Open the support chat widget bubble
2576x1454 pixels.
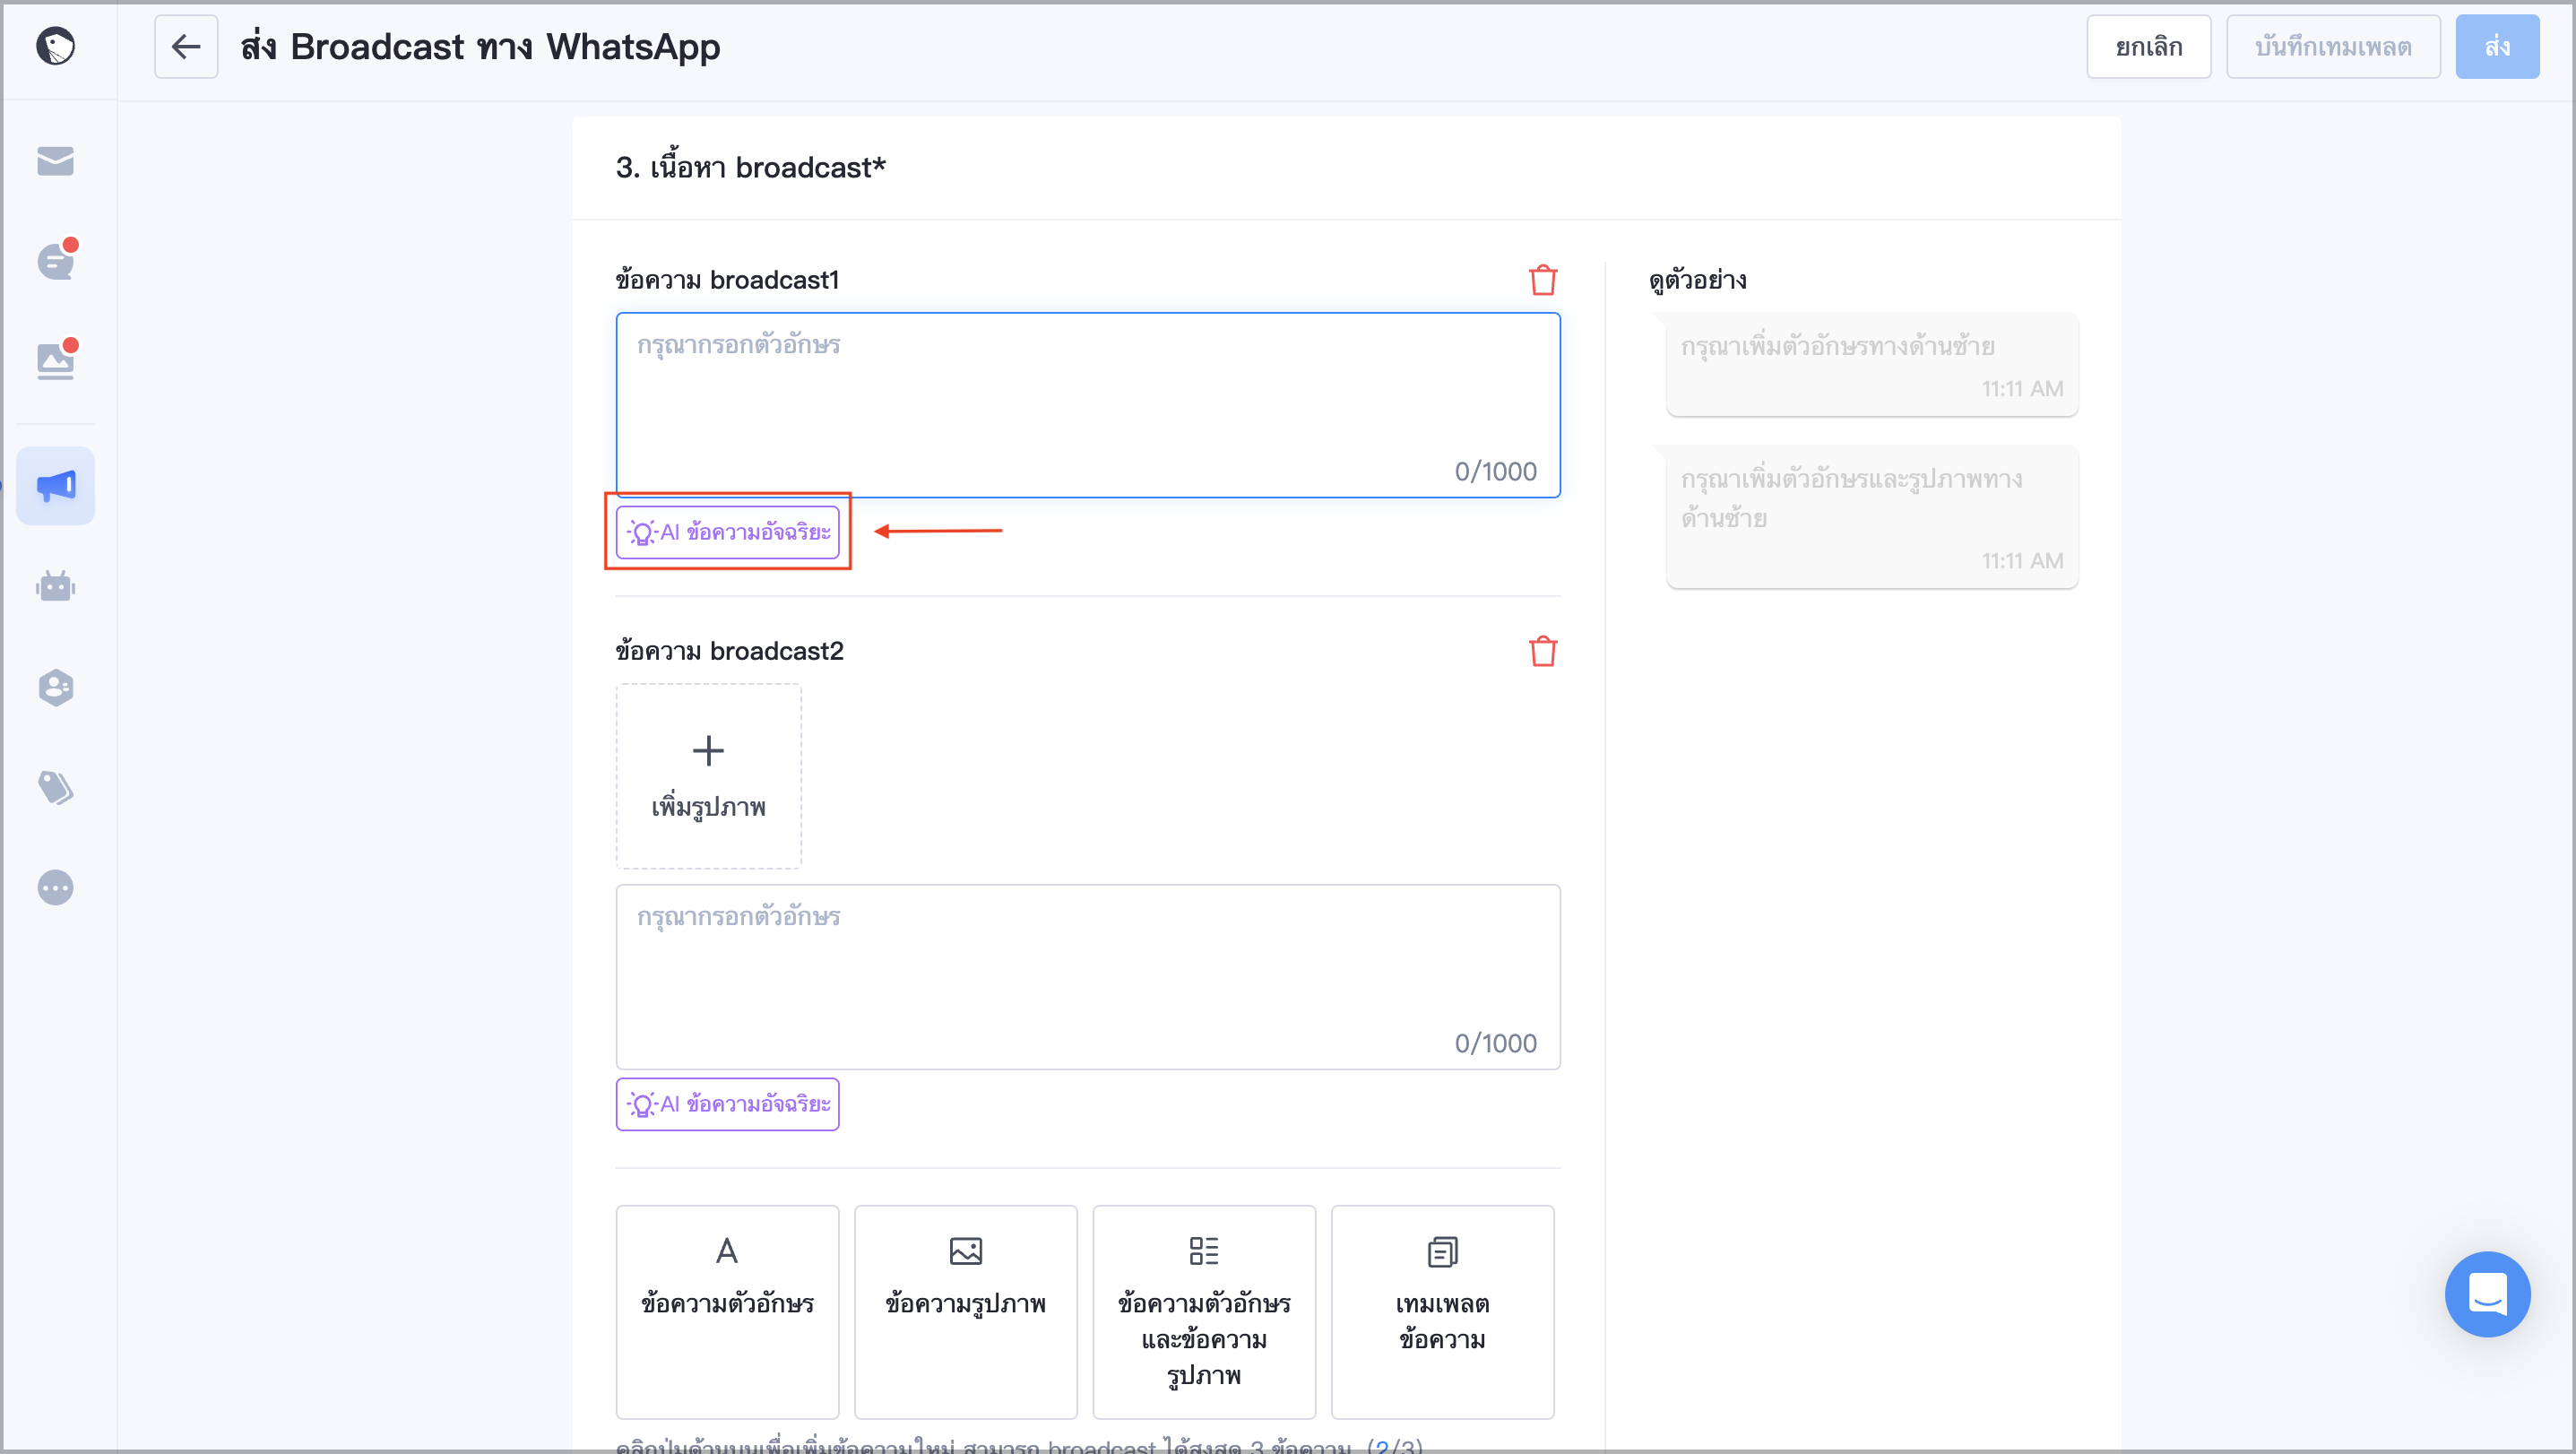(x=2487, y=1294)
